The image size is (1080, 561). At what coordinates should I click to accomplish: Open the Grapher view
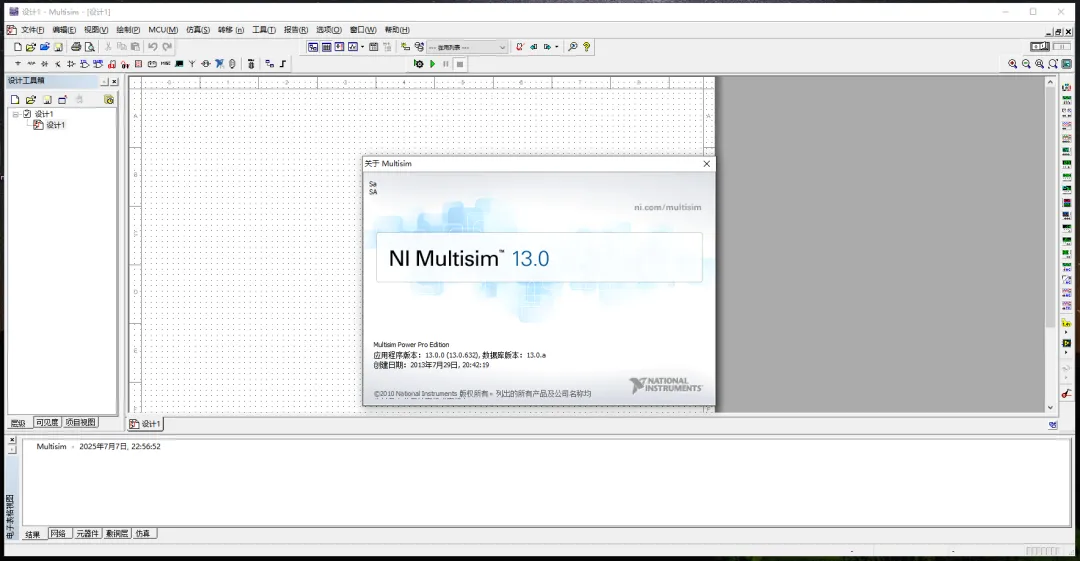coord(353,47)
